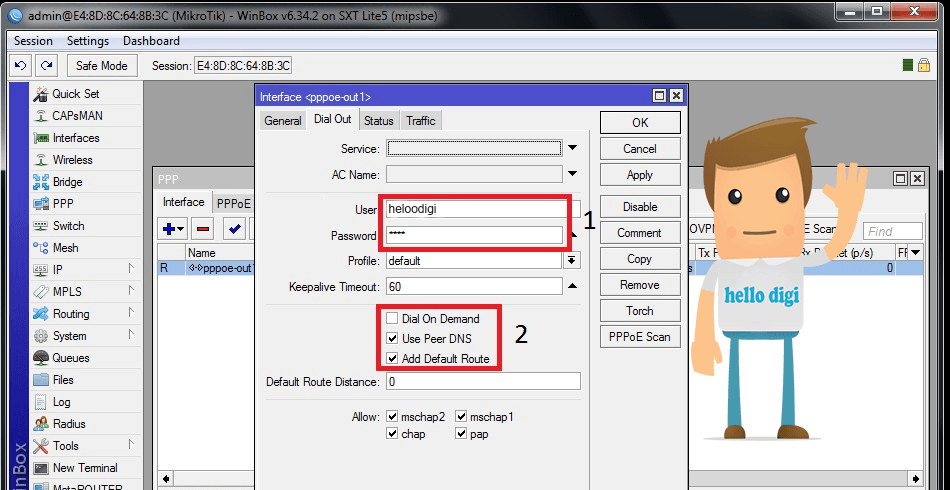Image resolution: width=950 pixels, height=490 pixels.
Task: Open the Profile dropdown list
Action: [572, 260]
